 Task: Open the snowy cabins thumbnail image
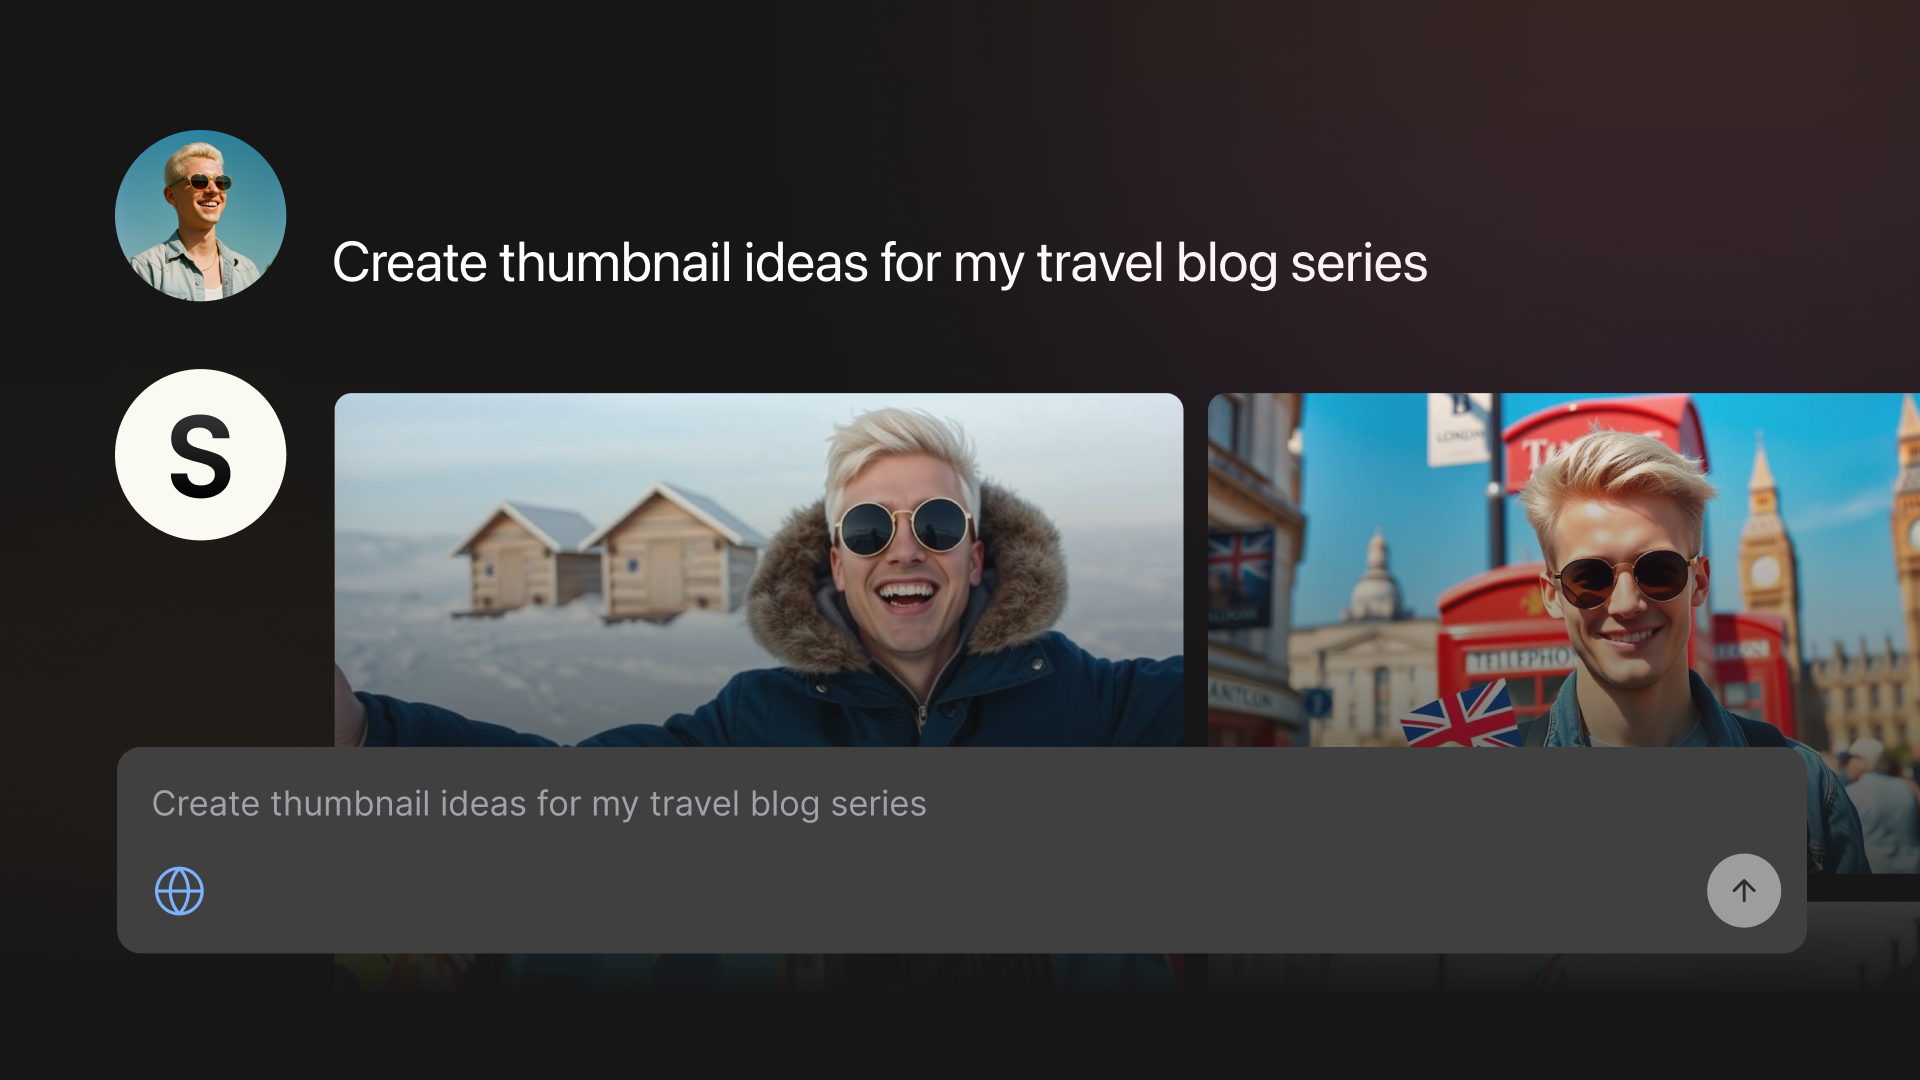pyautogui.click(x=759, y=570)
